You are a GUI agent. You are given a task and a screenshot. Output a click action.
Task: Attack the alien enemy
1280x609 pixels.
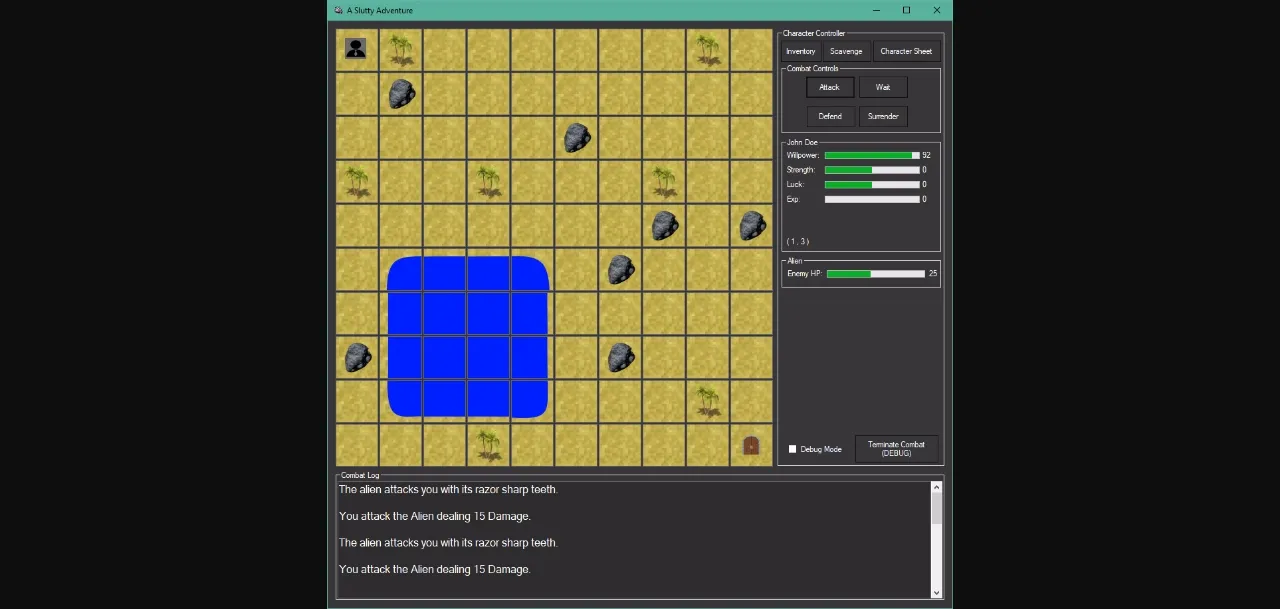829,87
